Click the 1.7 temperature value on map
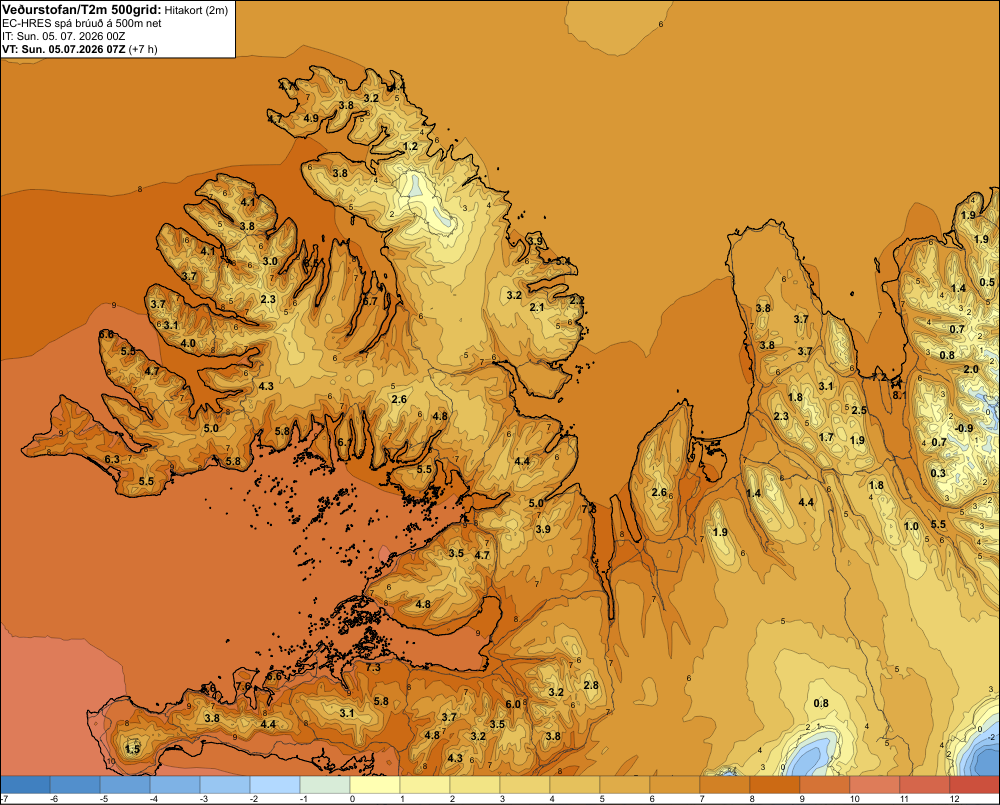 click(x=826, y=438)
